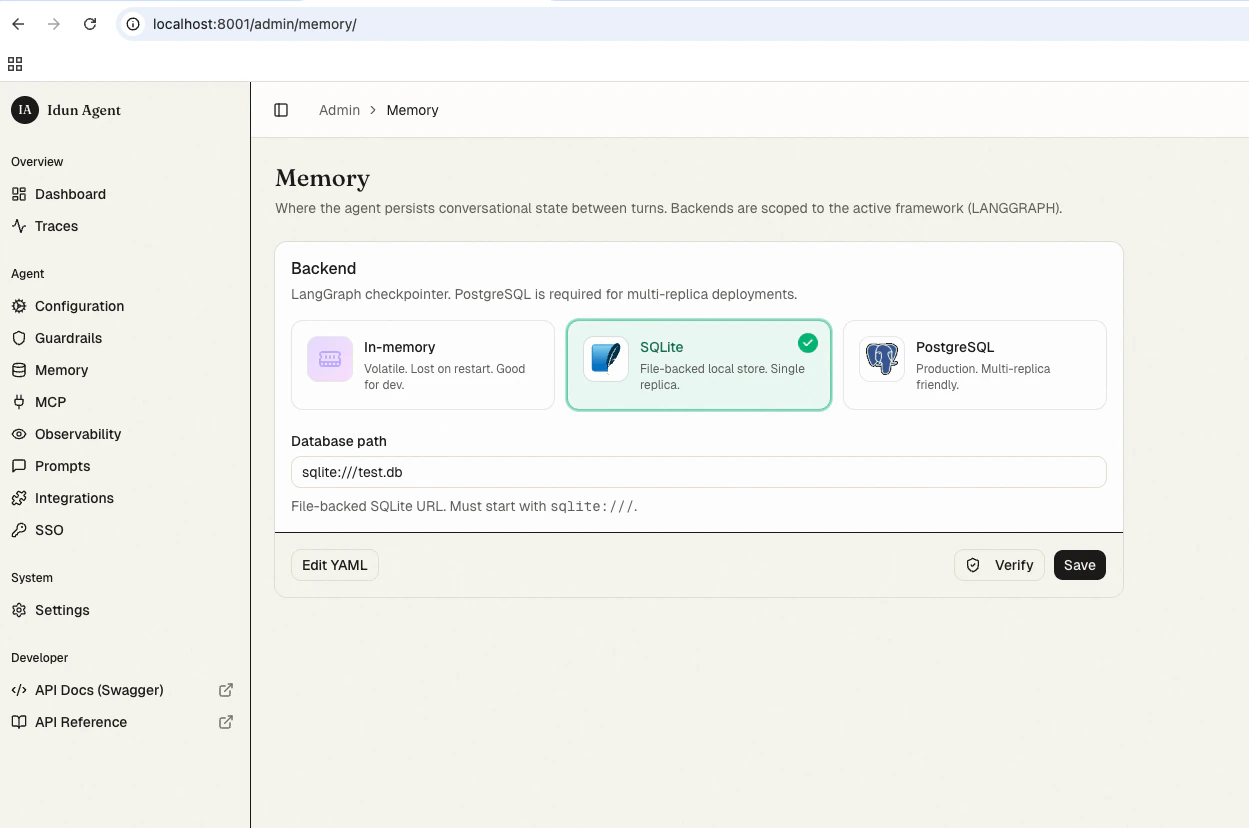Click the browser address bar URL
Screen dimensions: 1249x828
point(254,24)
